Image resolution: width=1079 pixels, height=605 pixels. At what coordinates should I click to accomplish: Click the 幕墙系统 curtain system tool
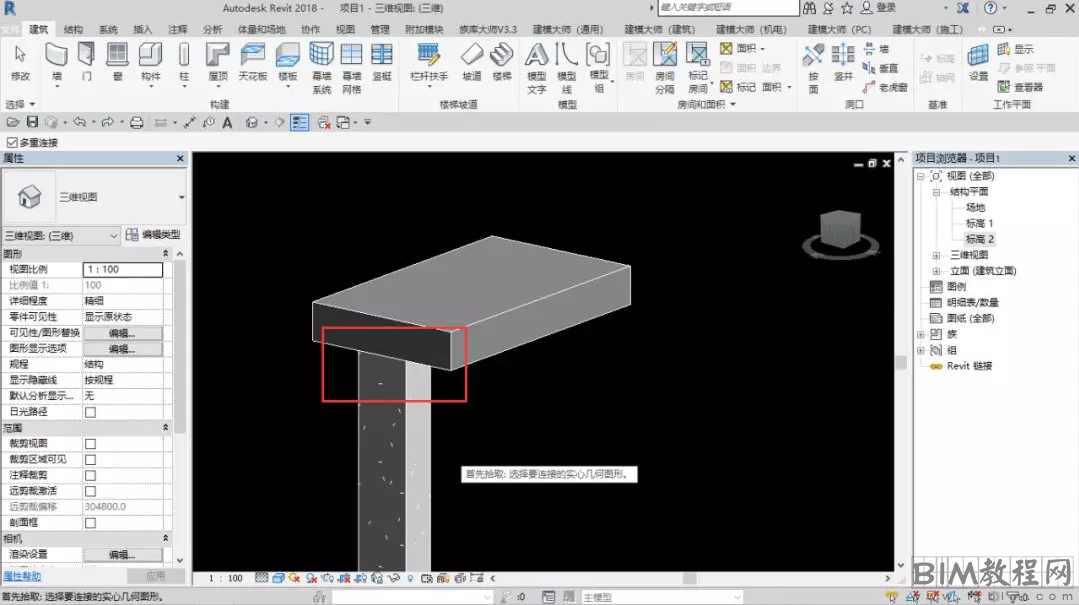coord(321,67)
